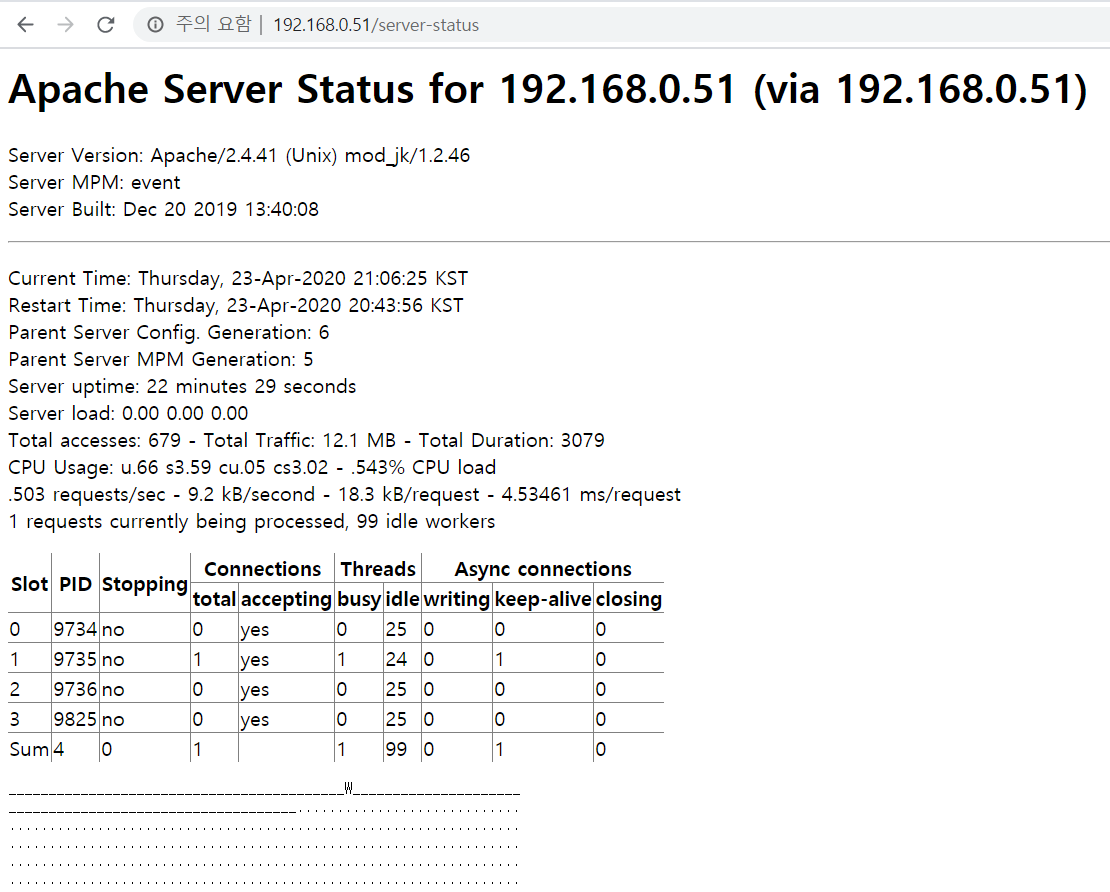Click the Slot column header
1110x892 pixels.
pyautogui.click(x=29, y=584)
